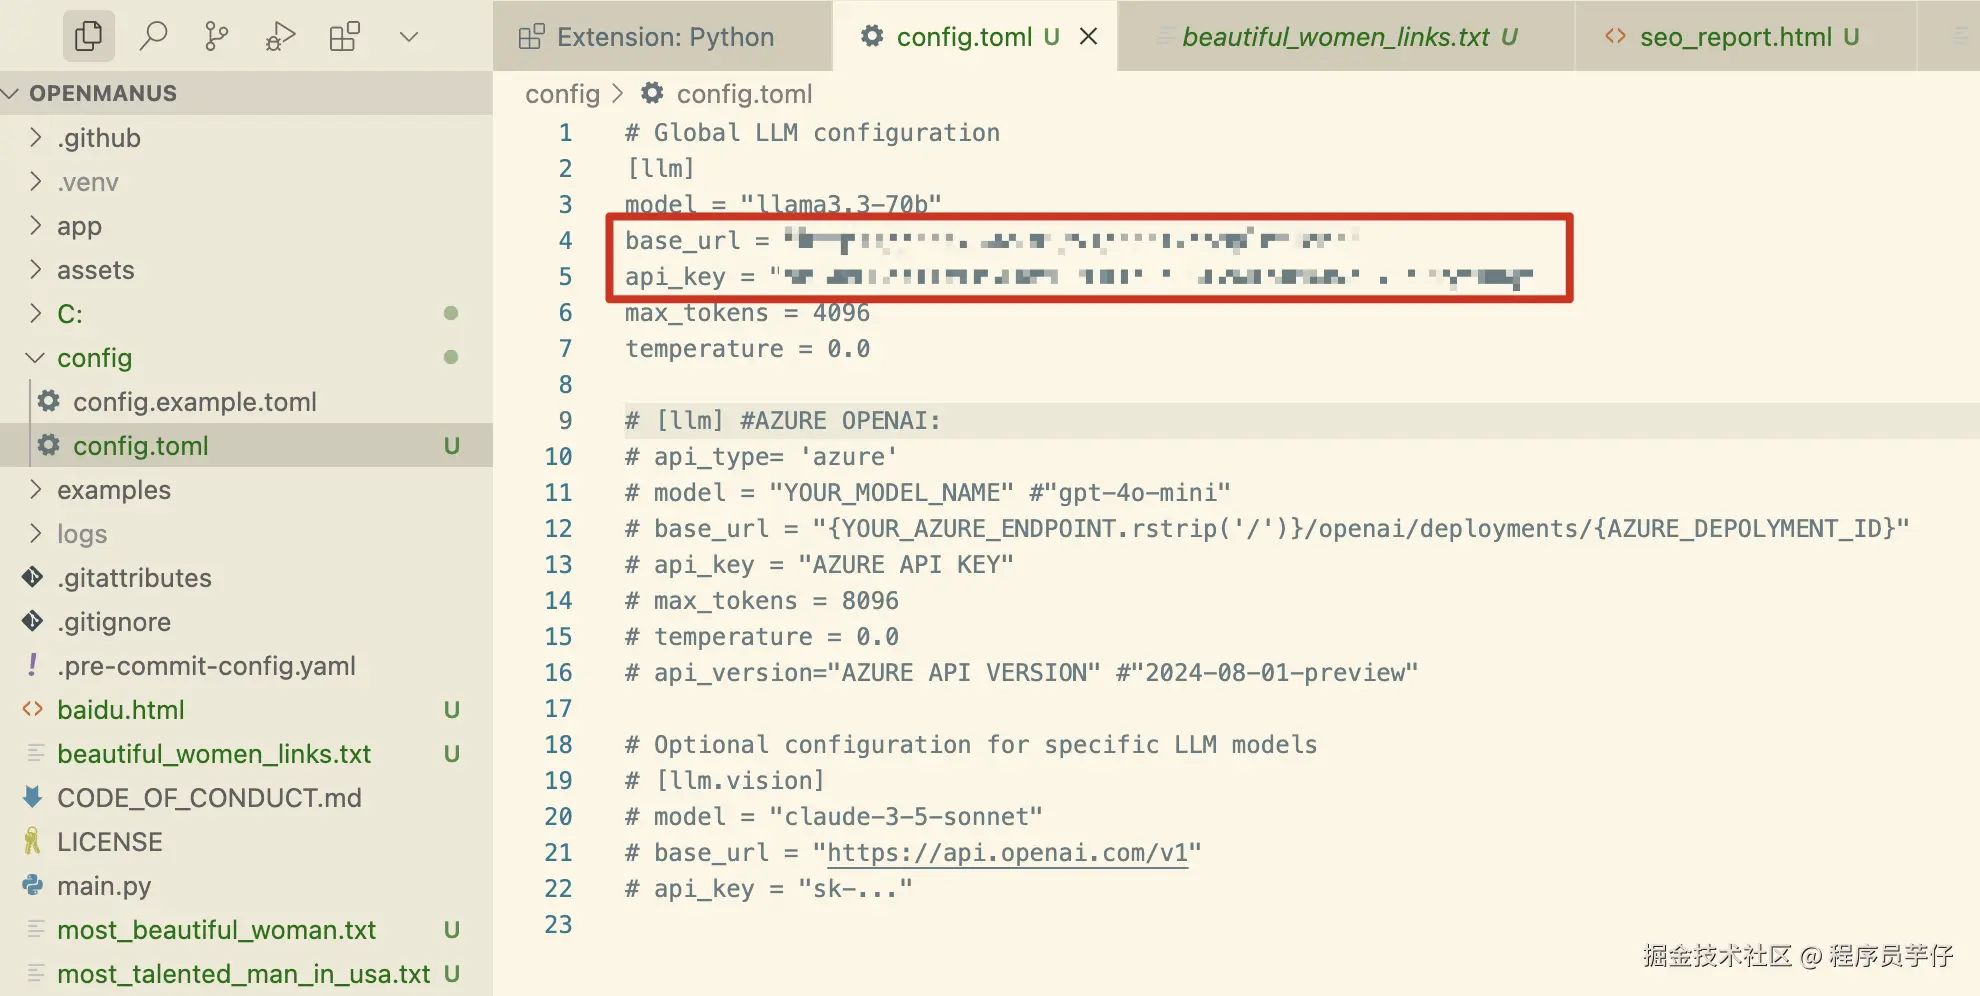Open the .gitattributes file
The image size is (1980, 996).
246,578
